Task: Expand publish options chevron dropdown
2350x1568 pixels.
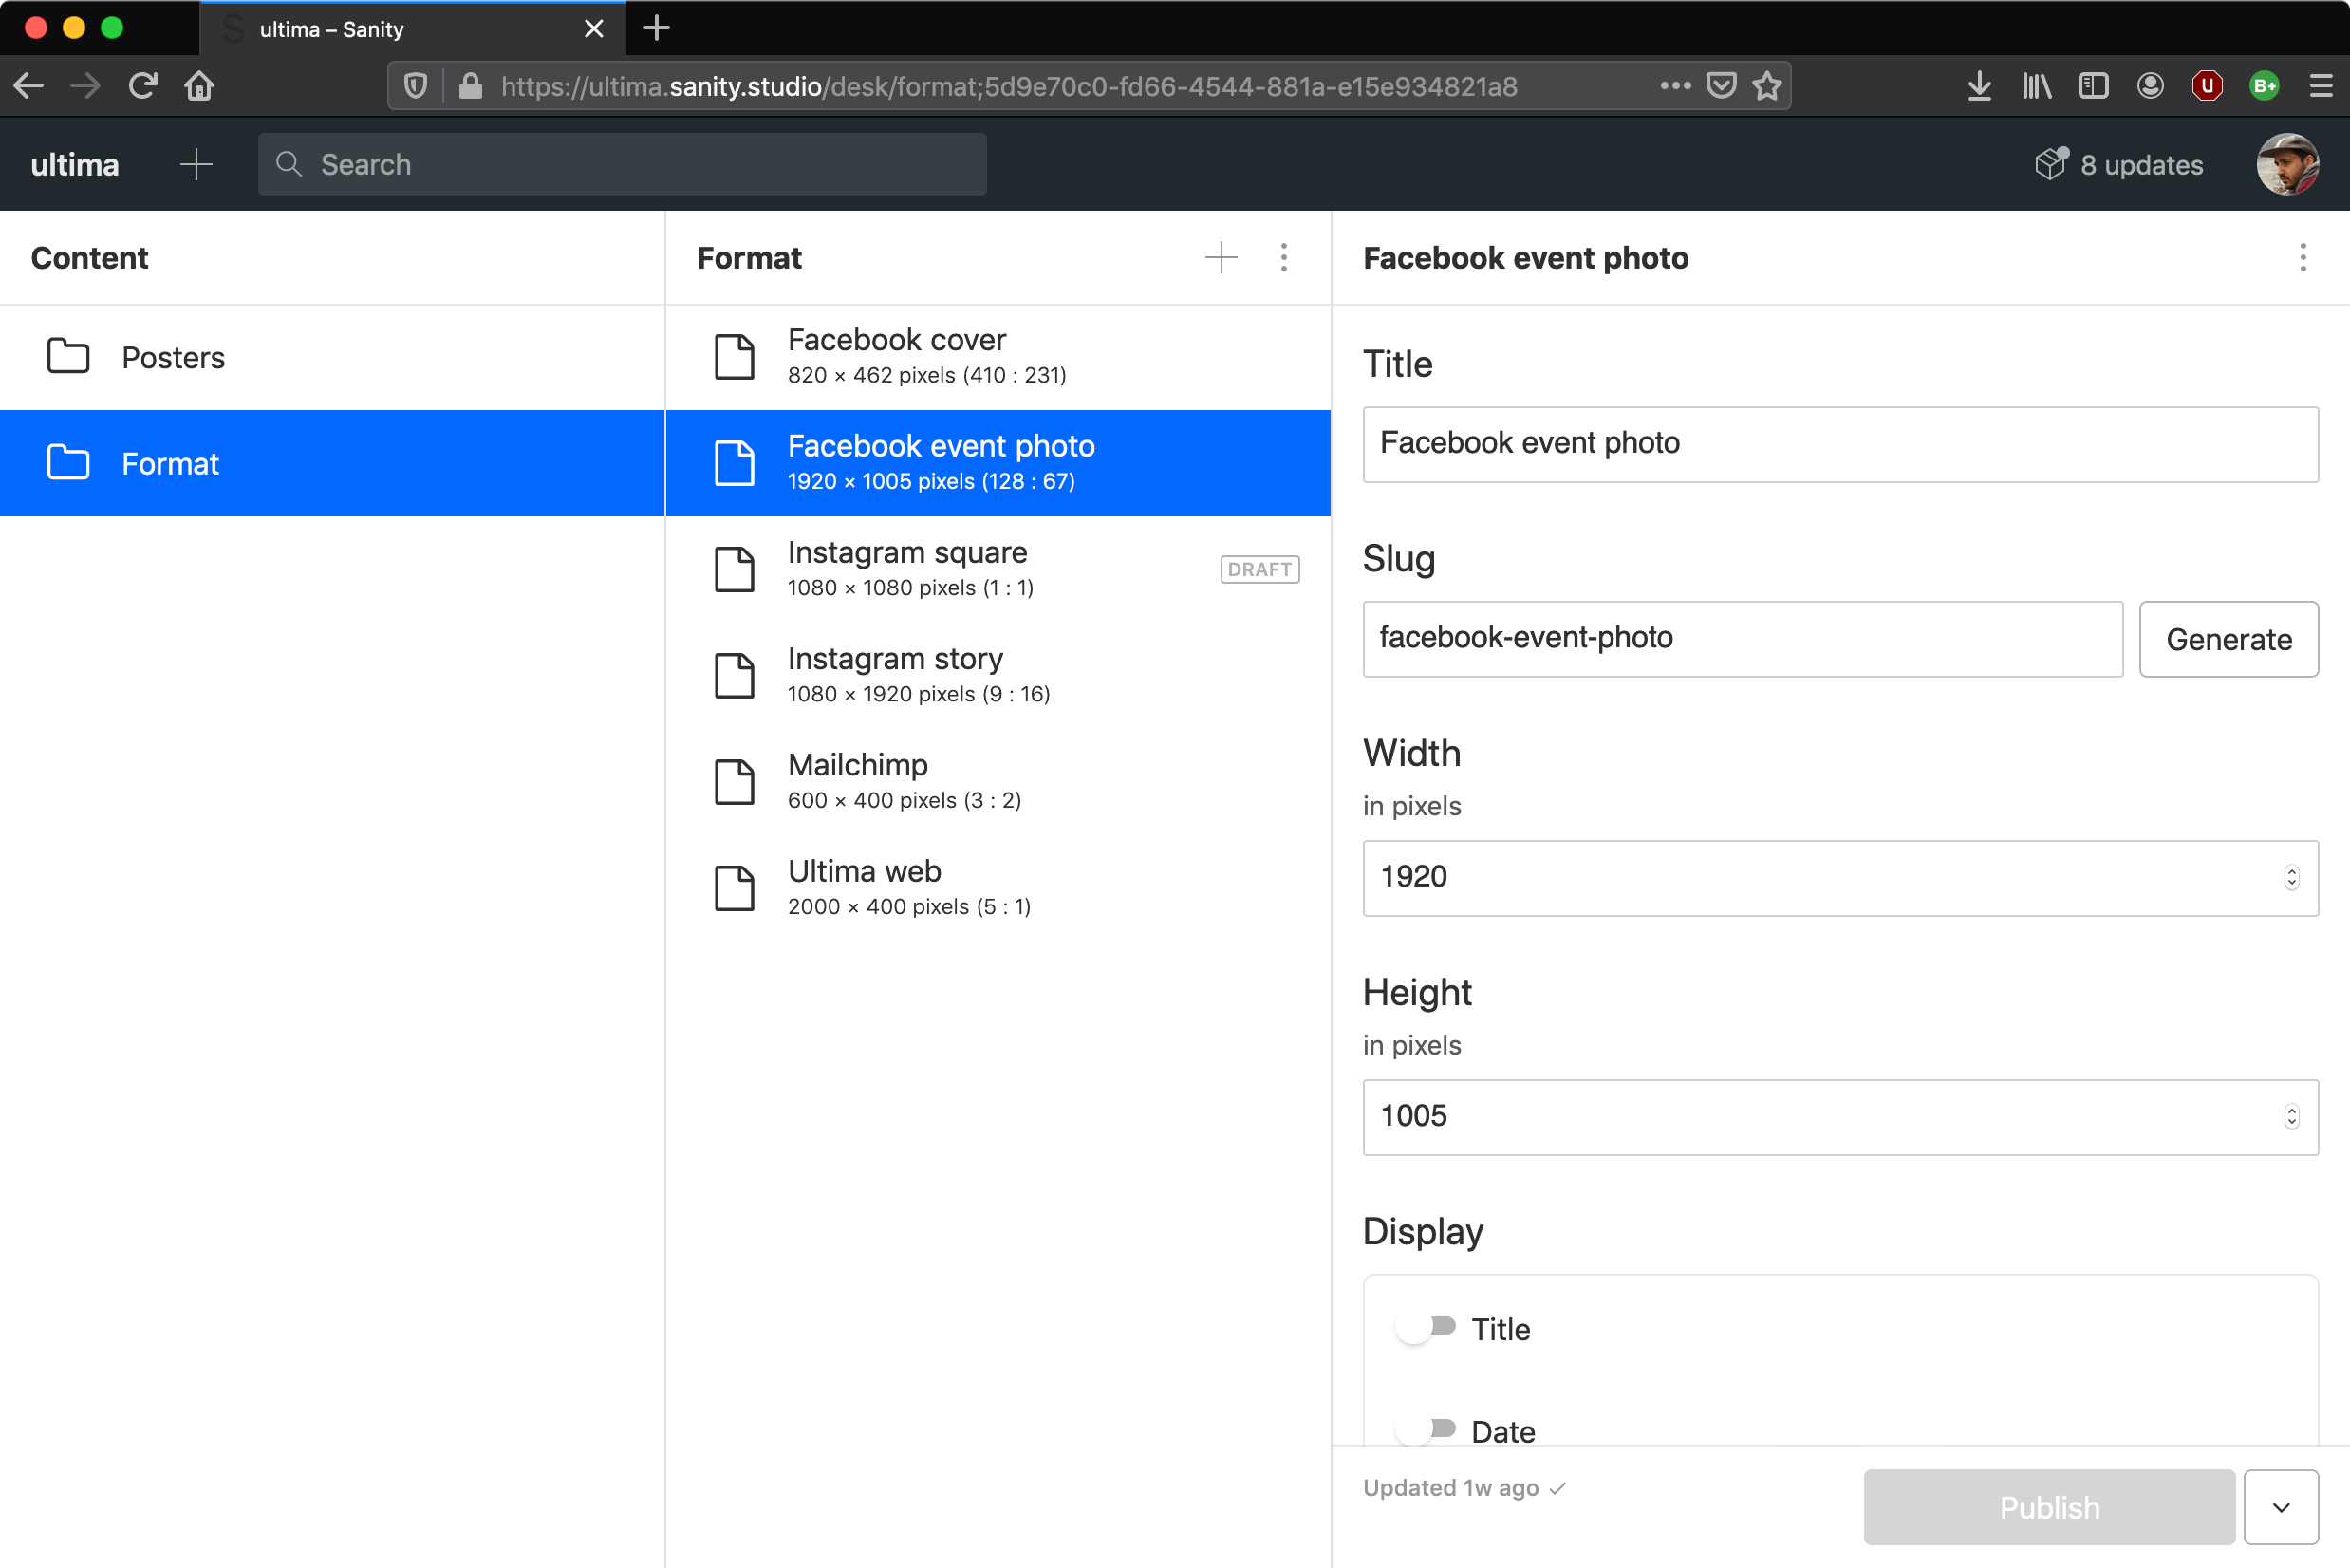Action: 2281,1507
